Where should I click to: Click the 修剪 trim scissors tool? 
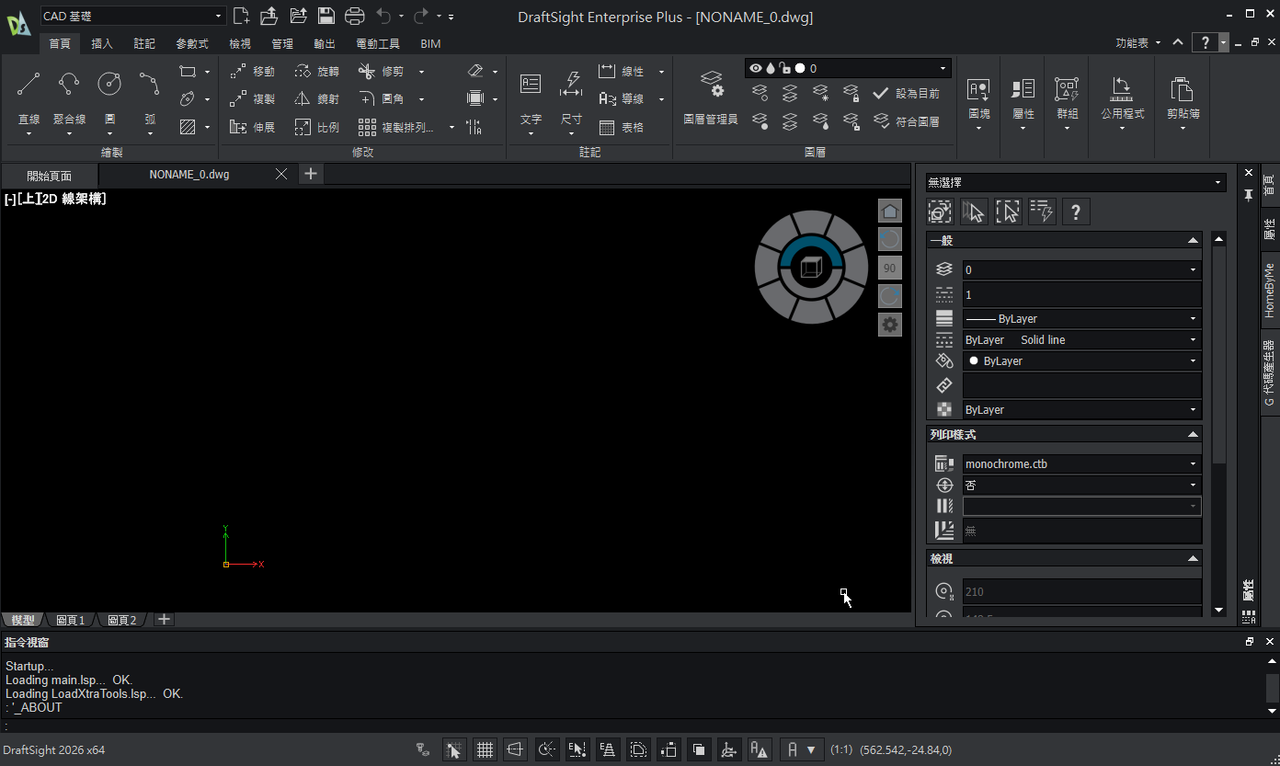pyautogui.click(x=381, y=72)
